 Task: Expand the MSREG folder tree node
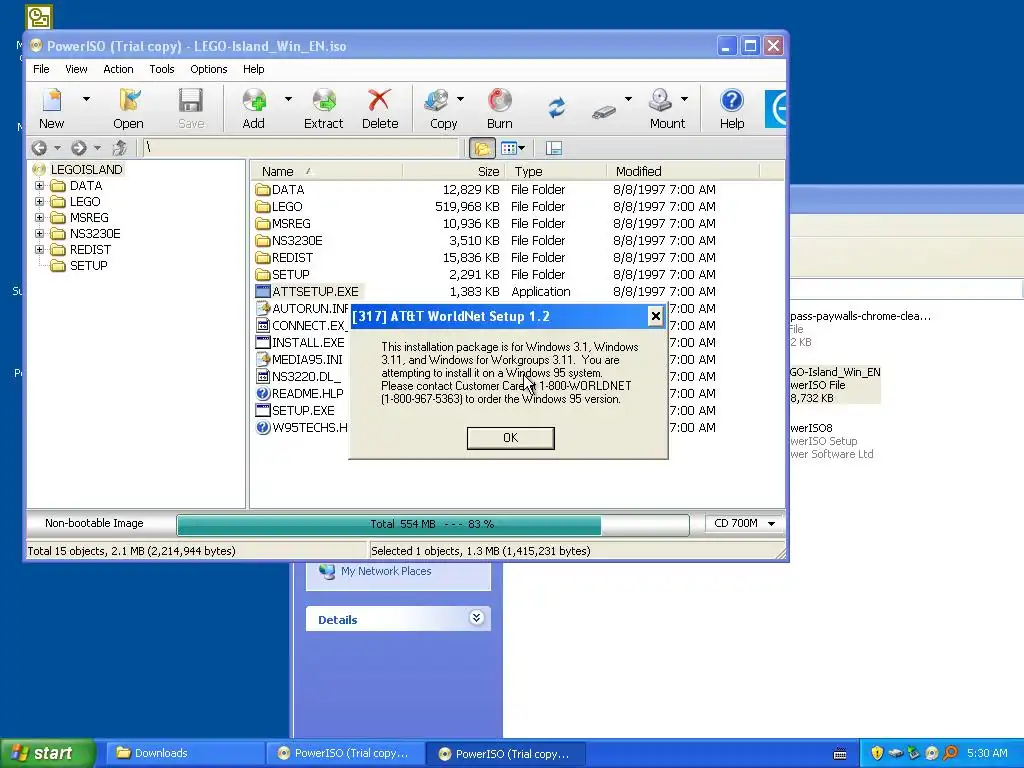tap(39, 217)
